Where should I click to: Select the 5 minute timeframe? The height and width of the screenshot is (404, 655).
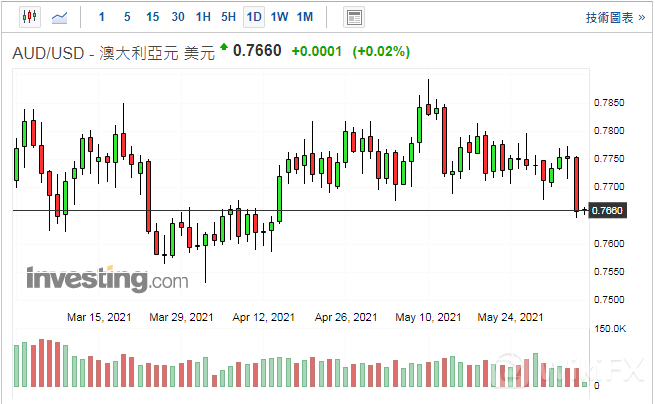pyautogui.click(x=126, y=17)
